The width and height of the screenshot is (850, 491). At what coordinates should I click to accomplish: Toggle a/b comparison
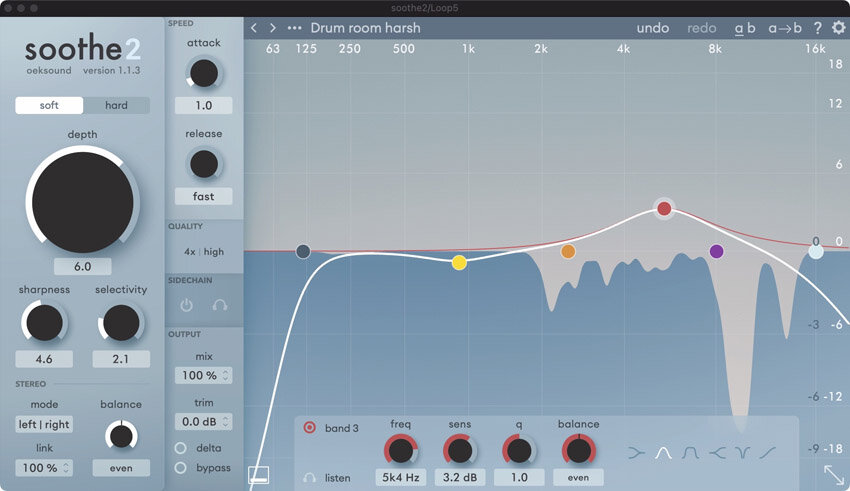(745, 28)
